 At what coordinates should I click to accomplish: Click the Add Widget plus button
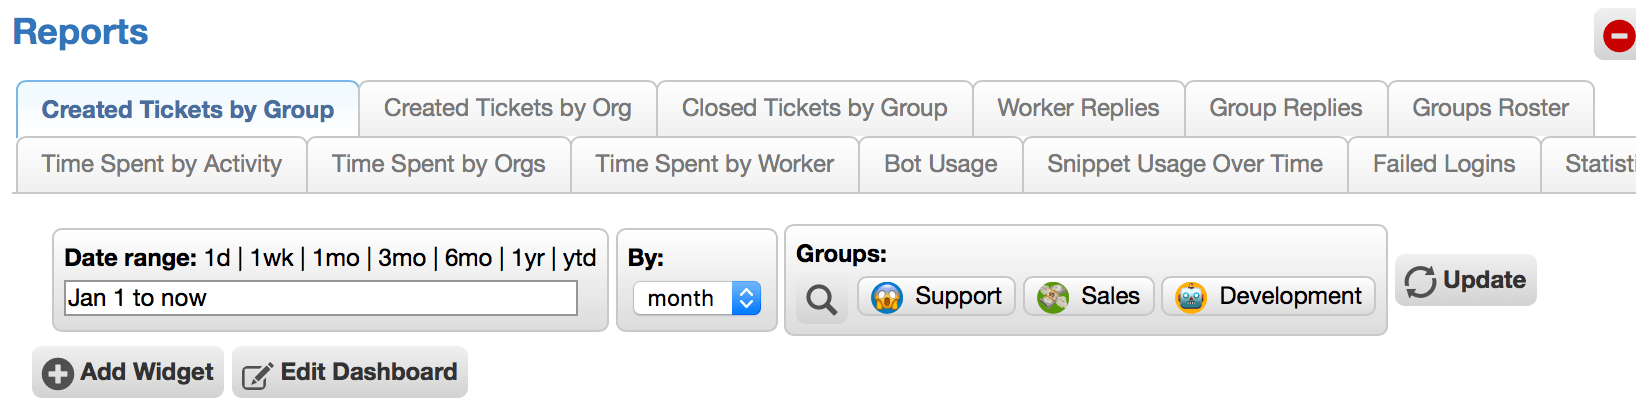pos(128,372)
